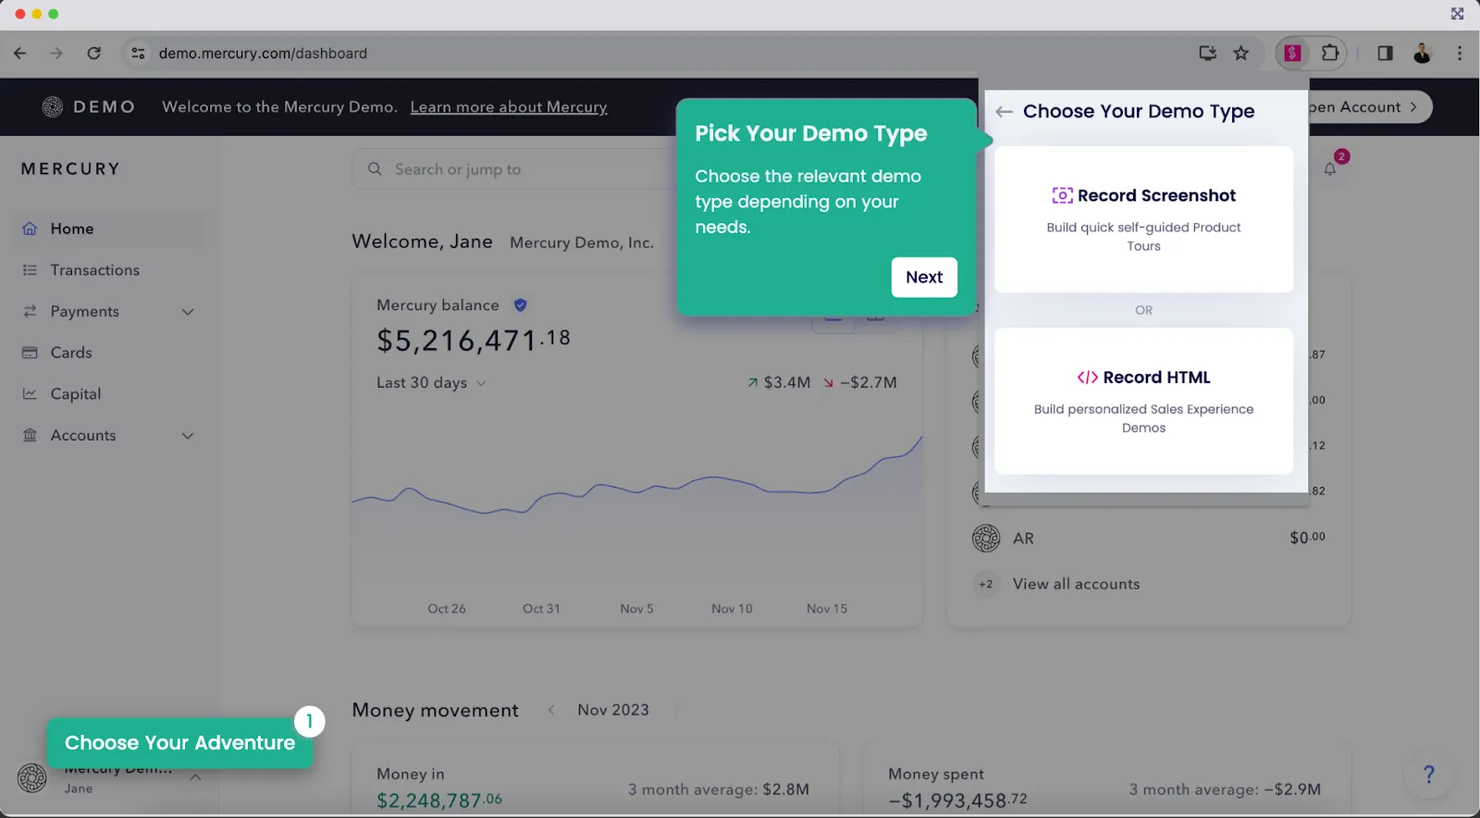Open Transactions in the sidebar
Viewport: 1480px width, 818px height.
[x=108, y=270]
